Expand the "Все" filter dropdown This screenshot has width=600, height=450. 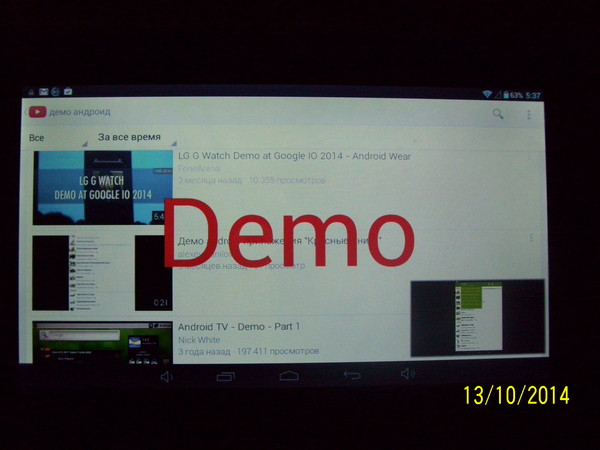click(58, 138)
